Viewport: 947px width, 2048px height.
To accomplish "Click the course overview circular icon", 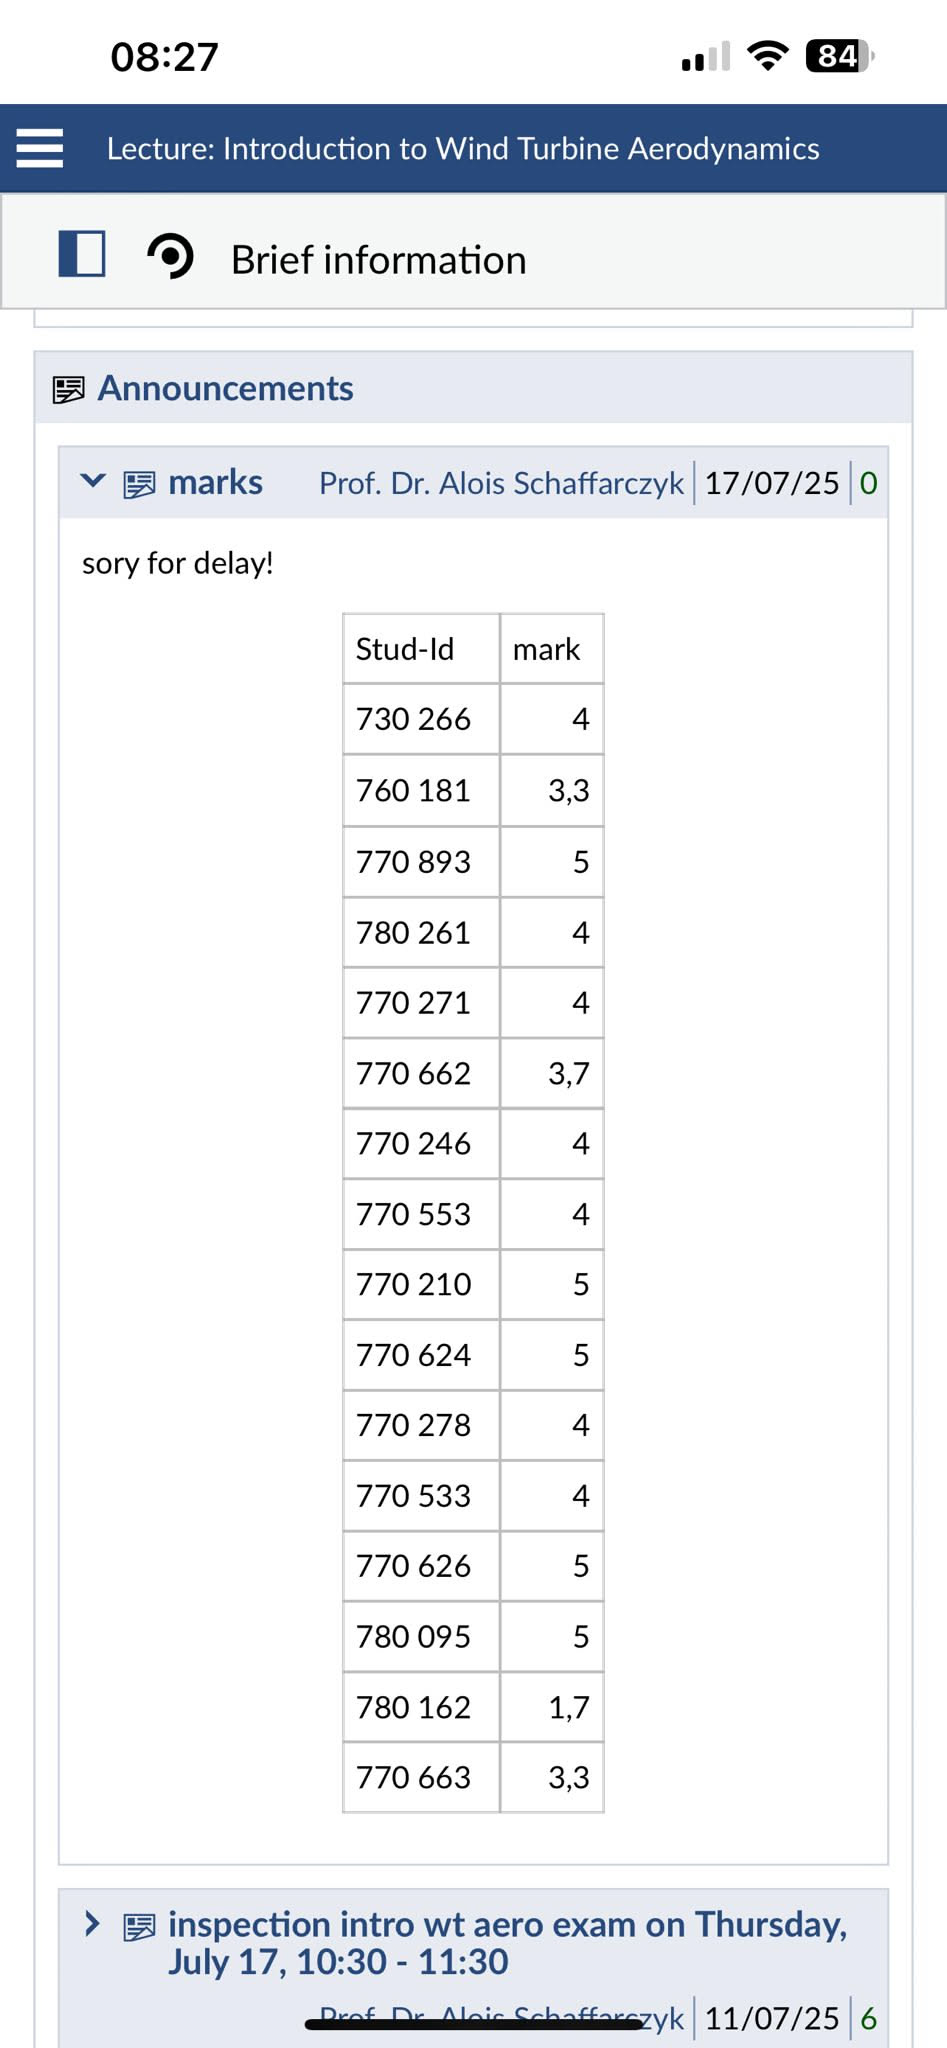I will pos(171,256).
